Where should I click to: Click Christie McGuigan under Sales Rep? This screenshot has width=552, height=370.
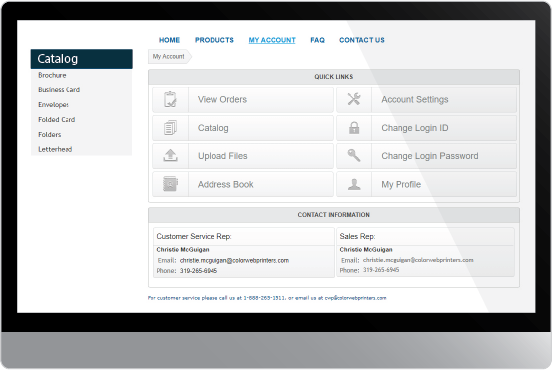click(366, 250)
